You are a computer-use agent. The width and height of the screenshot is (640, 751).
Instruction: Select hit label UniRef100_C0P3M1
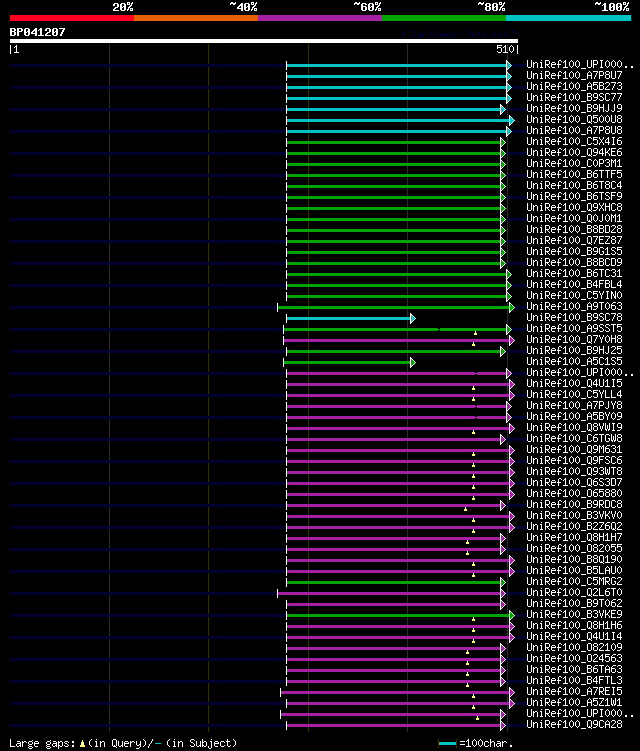pyautogui.click(x=574, y=163)
